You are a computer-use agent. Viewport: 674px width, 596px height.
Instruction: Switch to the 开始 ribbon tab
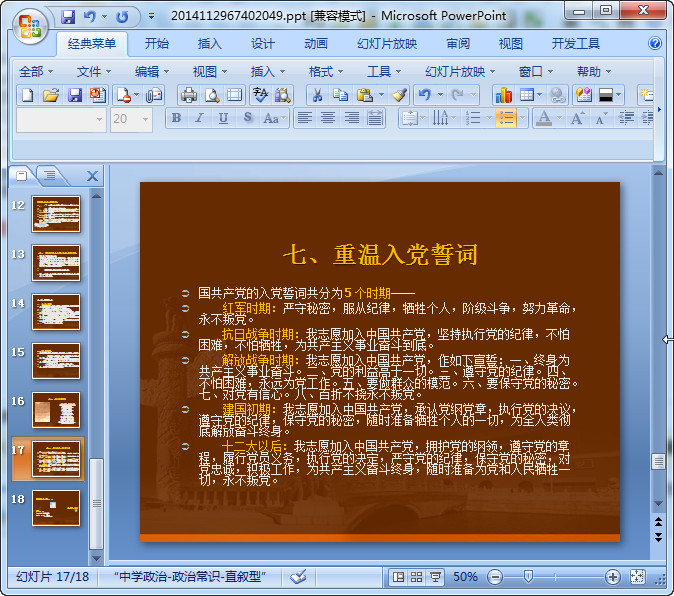point(156,43)
